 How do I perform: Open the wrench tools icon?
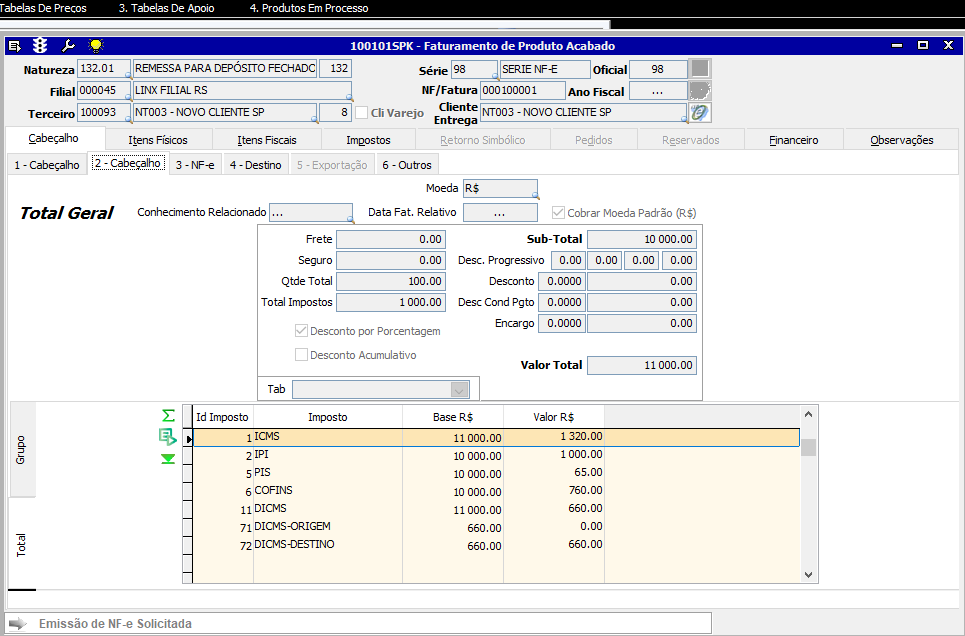pos(68,46)
